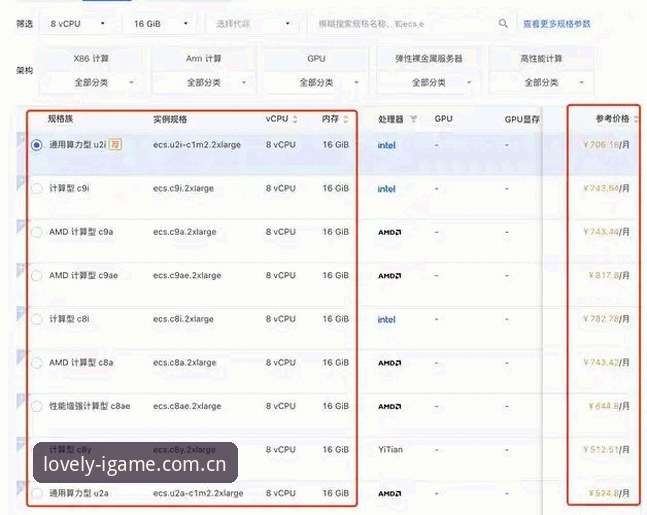This screenshot has width=647, height=515.
Task: Switch to the X86 计算 architecture tab
Action: [x=91, y=59]
